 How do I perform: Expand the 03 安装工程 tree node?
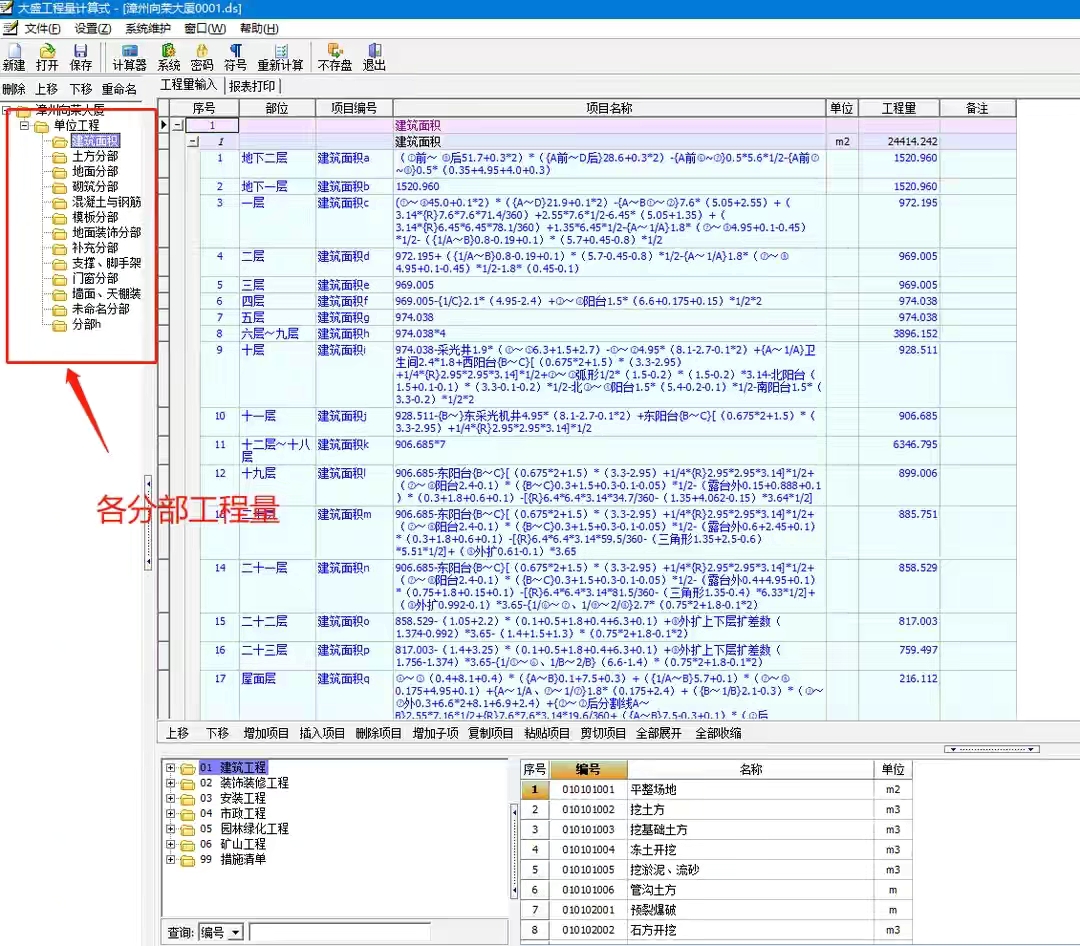coord(171,799)
